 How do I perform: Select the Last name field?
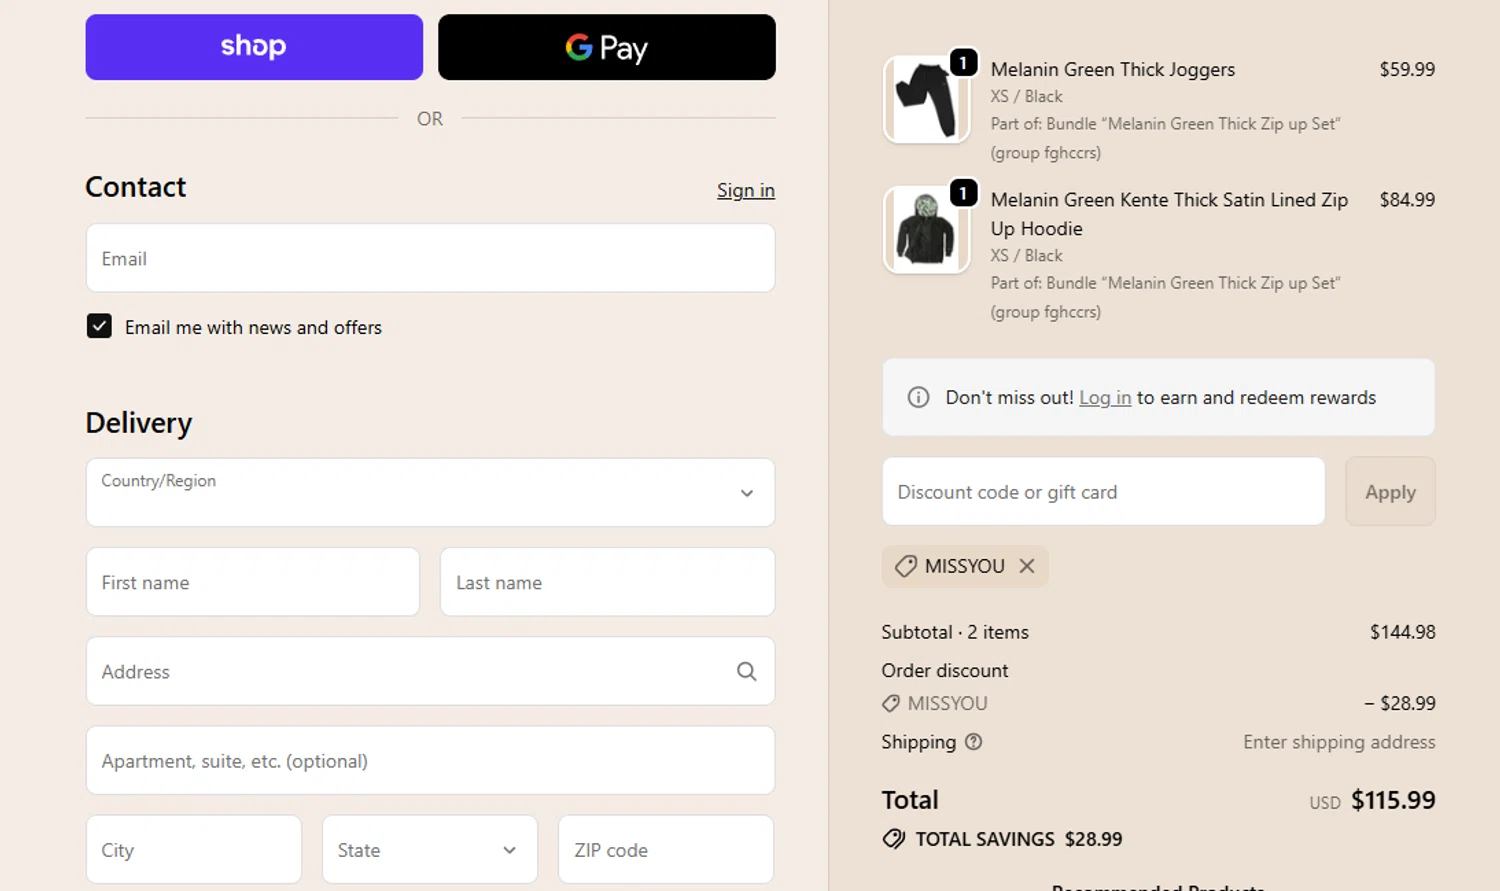click(x=608, y=582)
